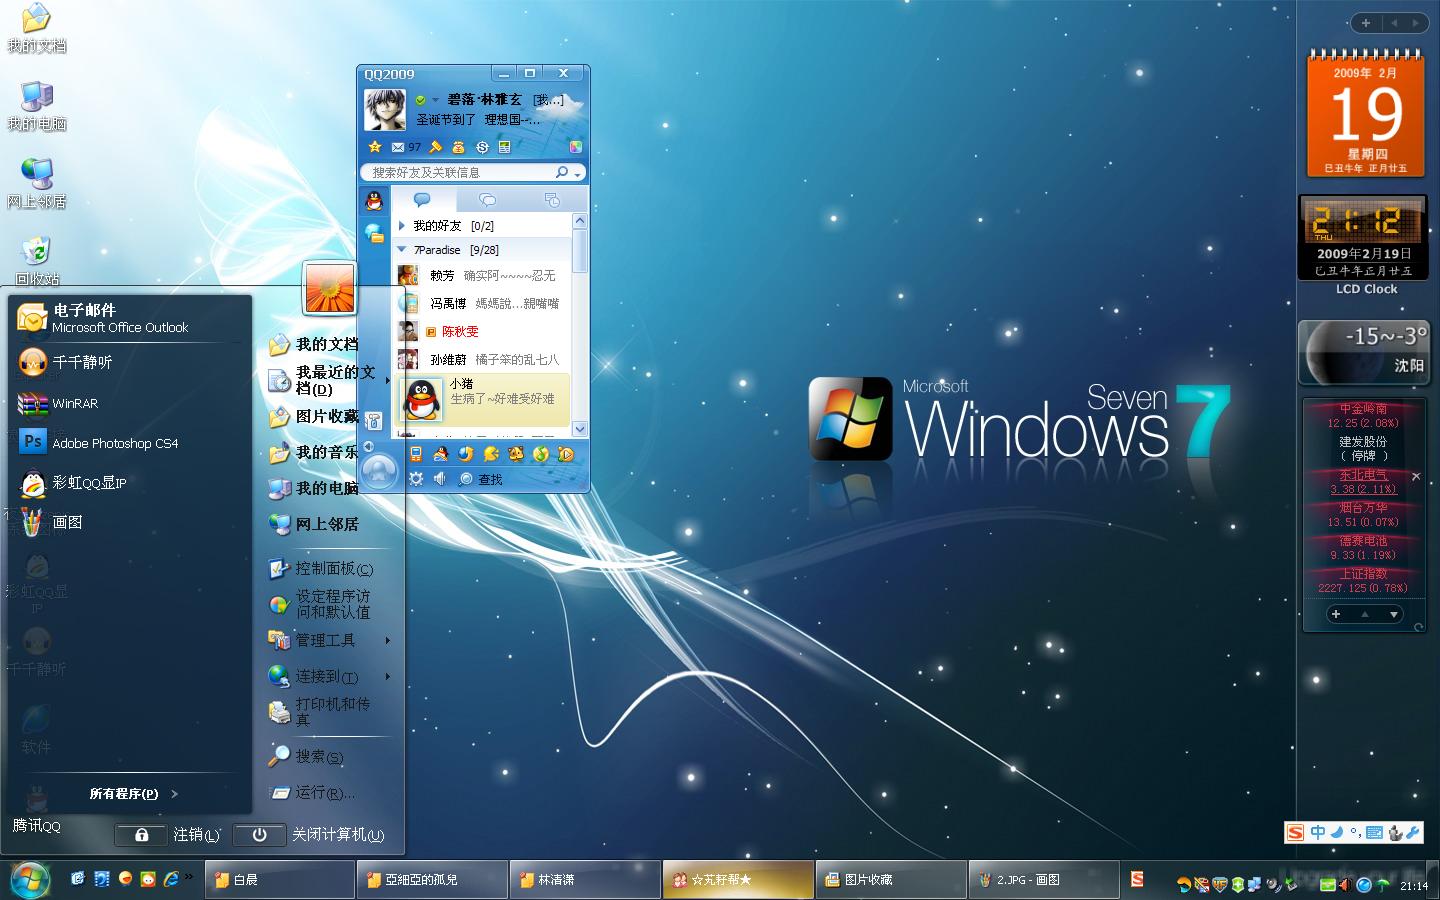Click the QQ main menu round button
The image size is (1440, 900).
tap(379, 471)
